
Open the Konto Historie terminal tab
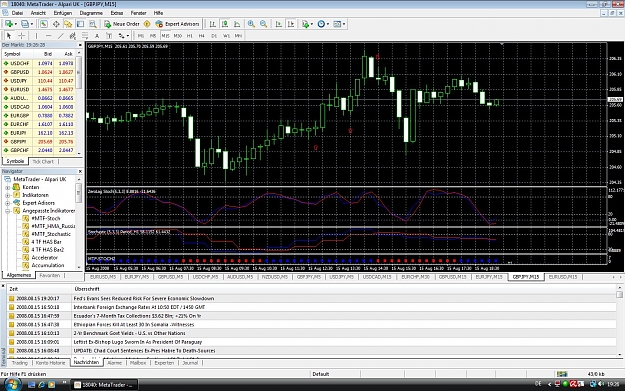50,363
